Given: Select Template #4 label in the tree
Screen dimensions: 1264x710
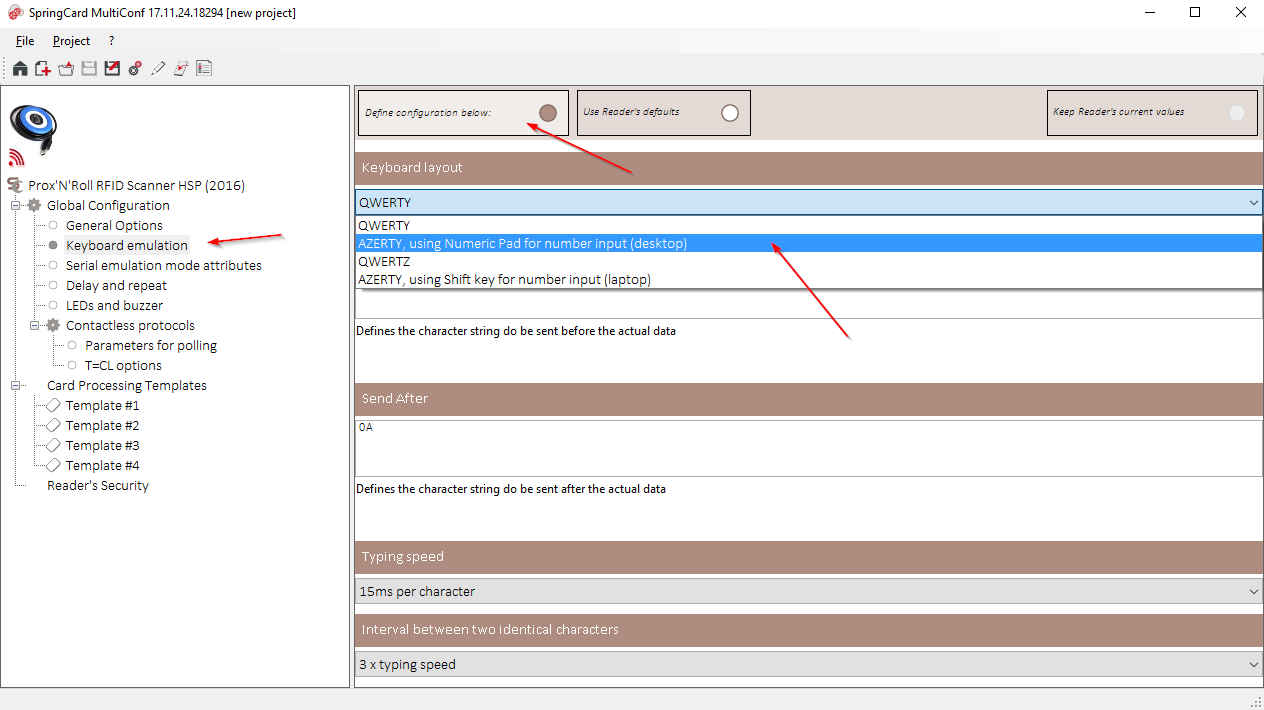Looking at the screenshot, I should click(x=103, y=465).
